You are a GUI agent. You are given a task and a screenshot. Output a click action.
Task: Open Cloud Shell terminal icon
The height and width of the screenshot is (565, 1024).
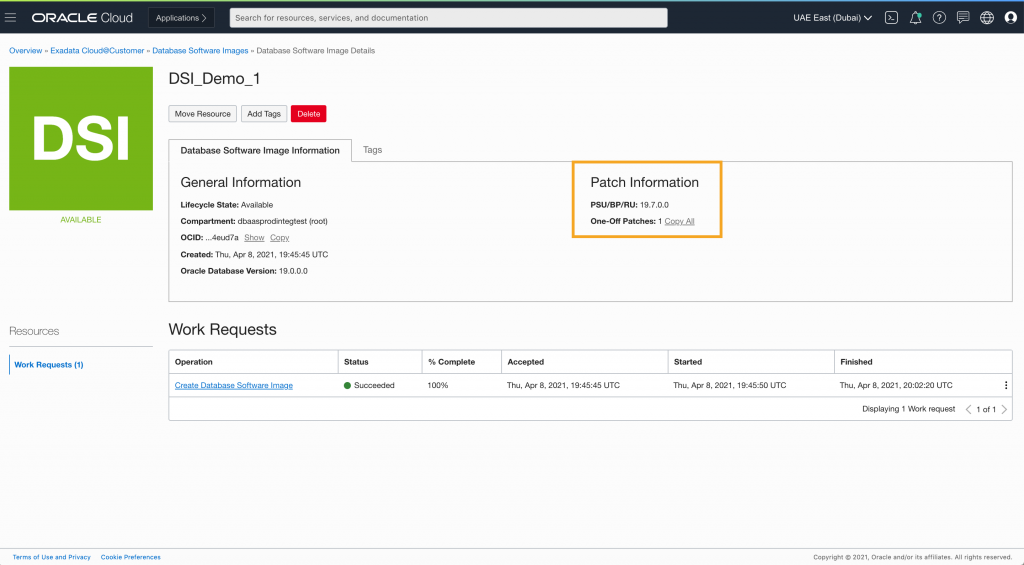point(891,18)
